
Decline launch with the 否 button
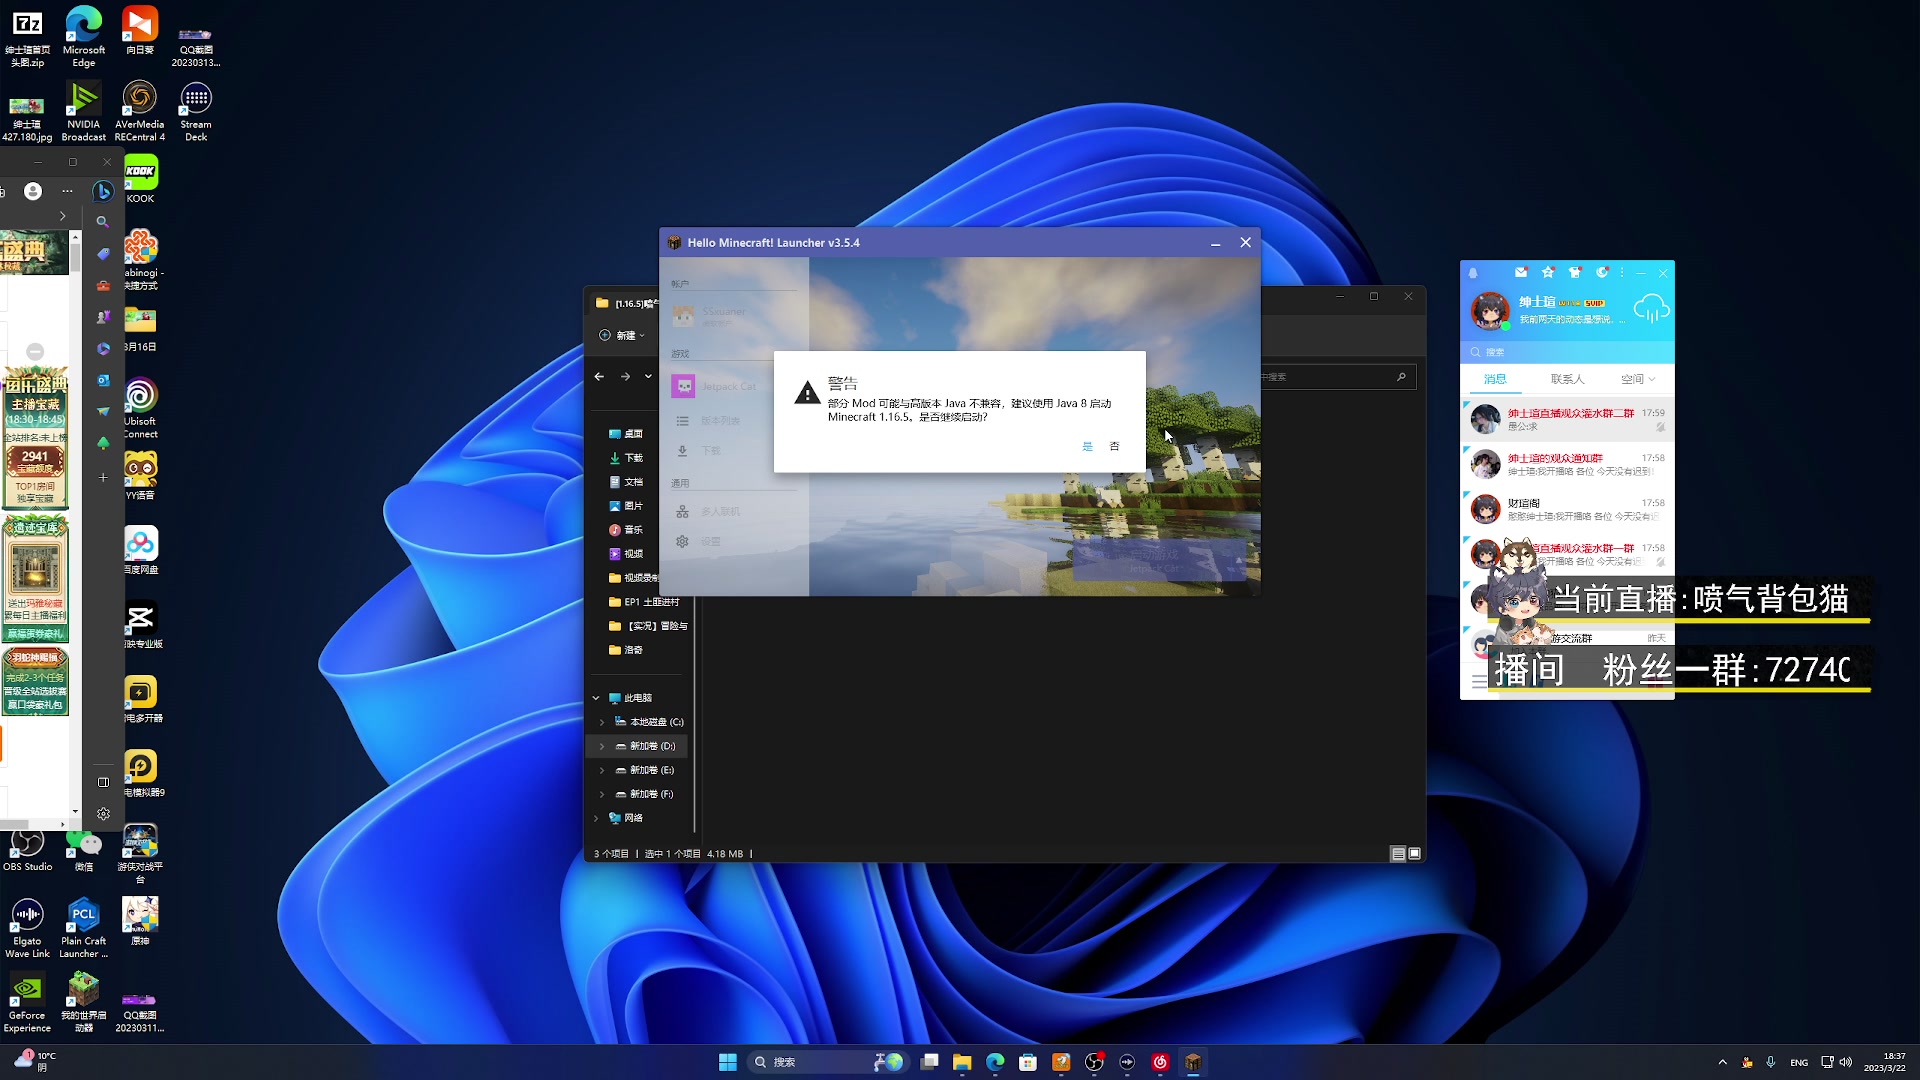[1114, 447]
